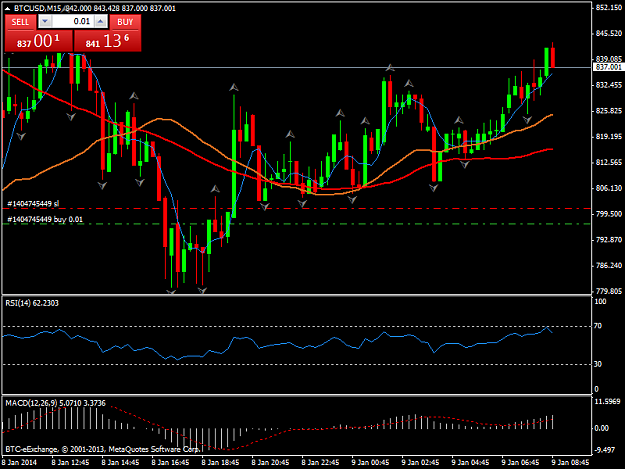
Task: Click the MACD 0.00 scale value
Action: 601,428
